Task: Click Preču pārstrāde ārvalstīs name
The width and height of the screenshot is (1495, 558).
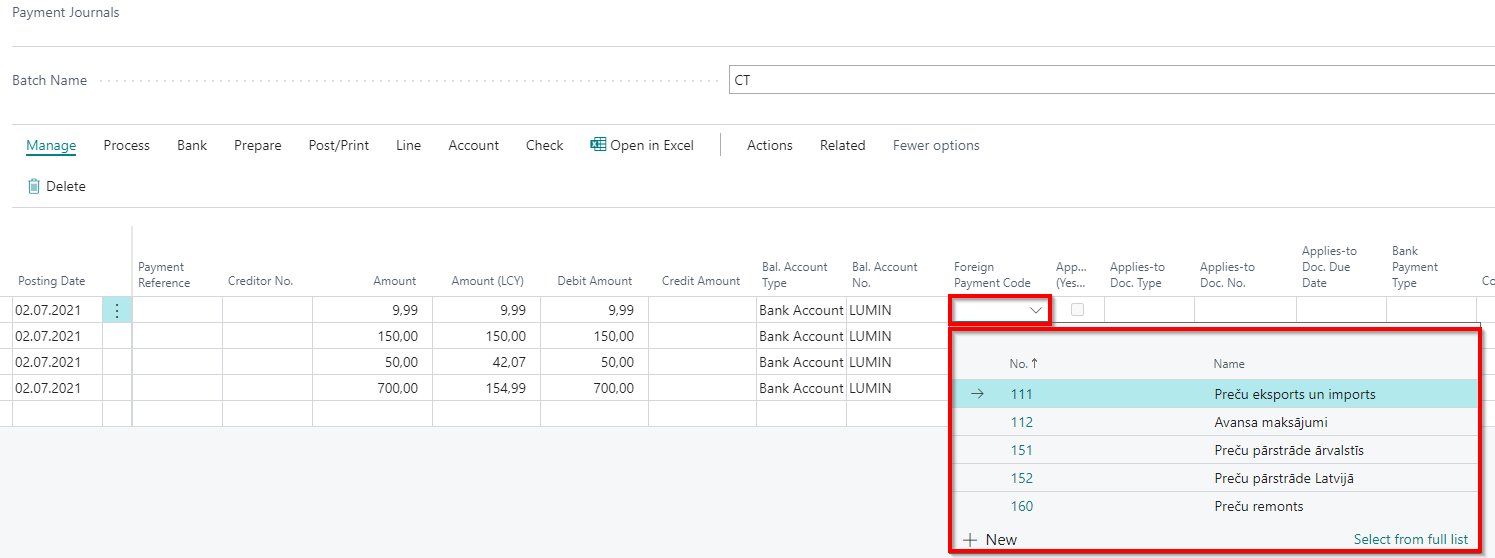Action: click(x=1289, y=450)
